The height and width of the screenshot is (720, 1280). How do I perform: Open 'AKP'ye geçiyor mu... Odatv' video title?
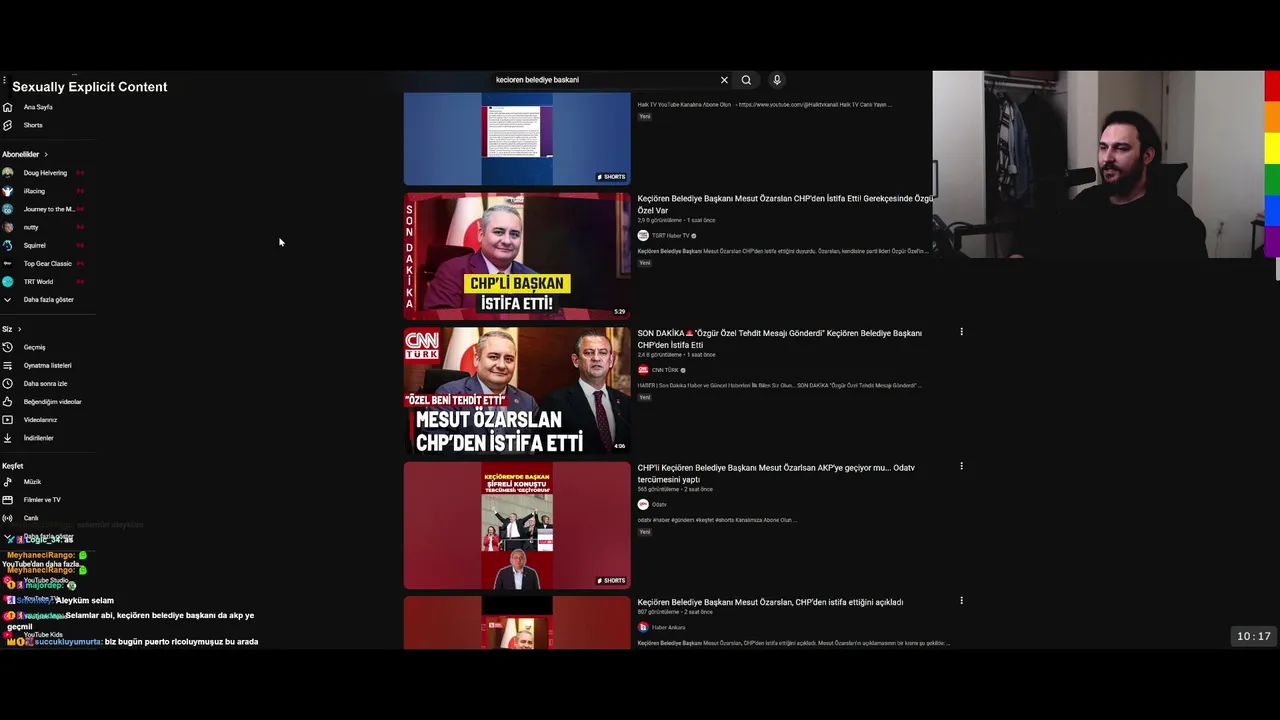click(776, 473)
